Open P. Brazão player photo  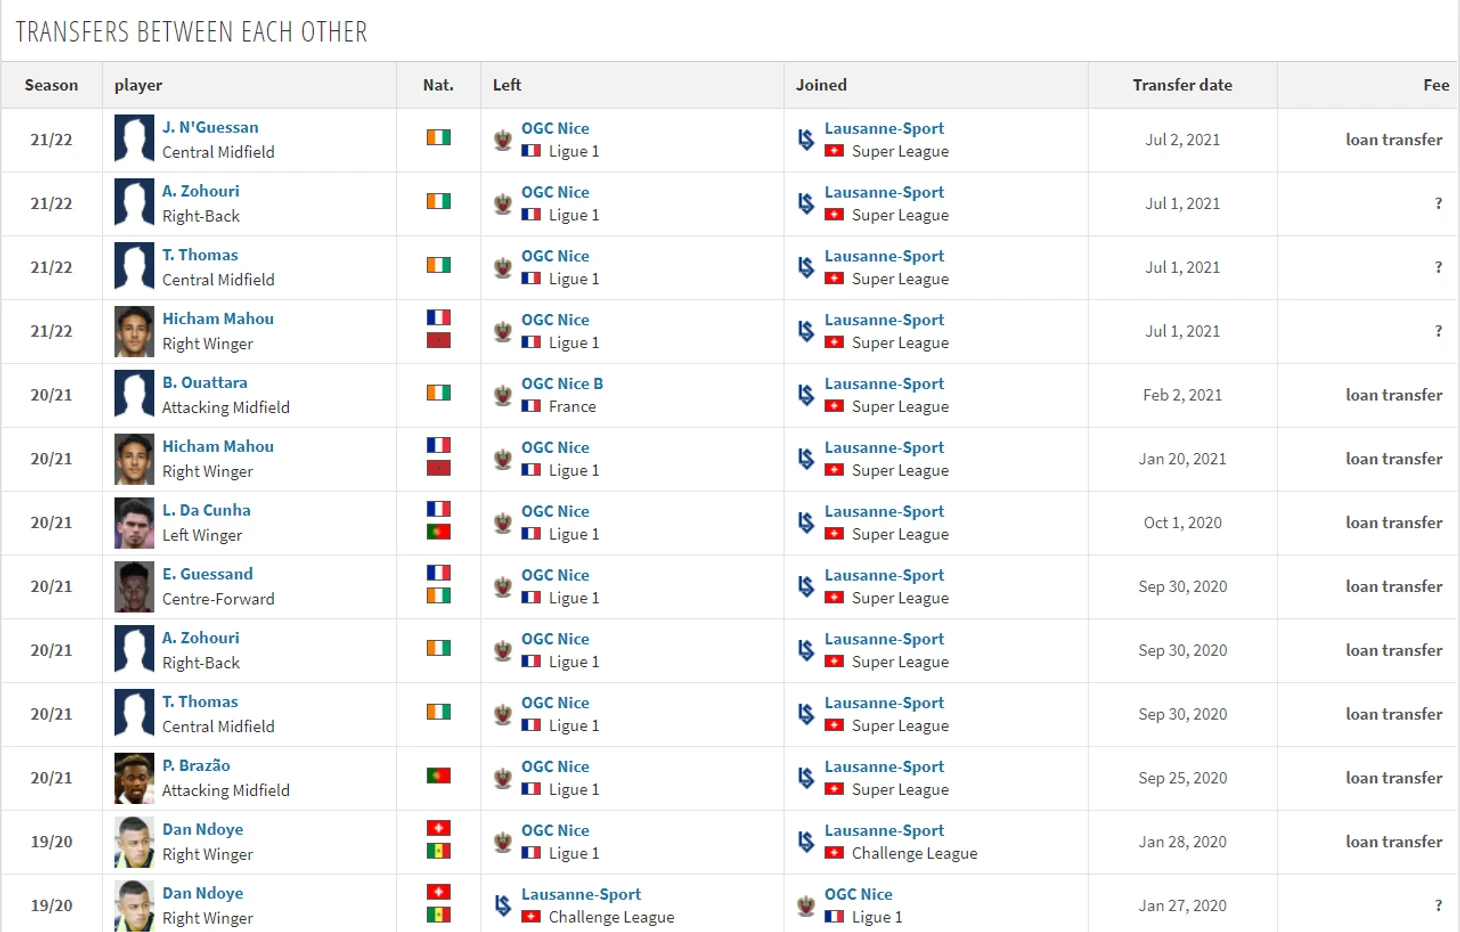pos(134,779)
